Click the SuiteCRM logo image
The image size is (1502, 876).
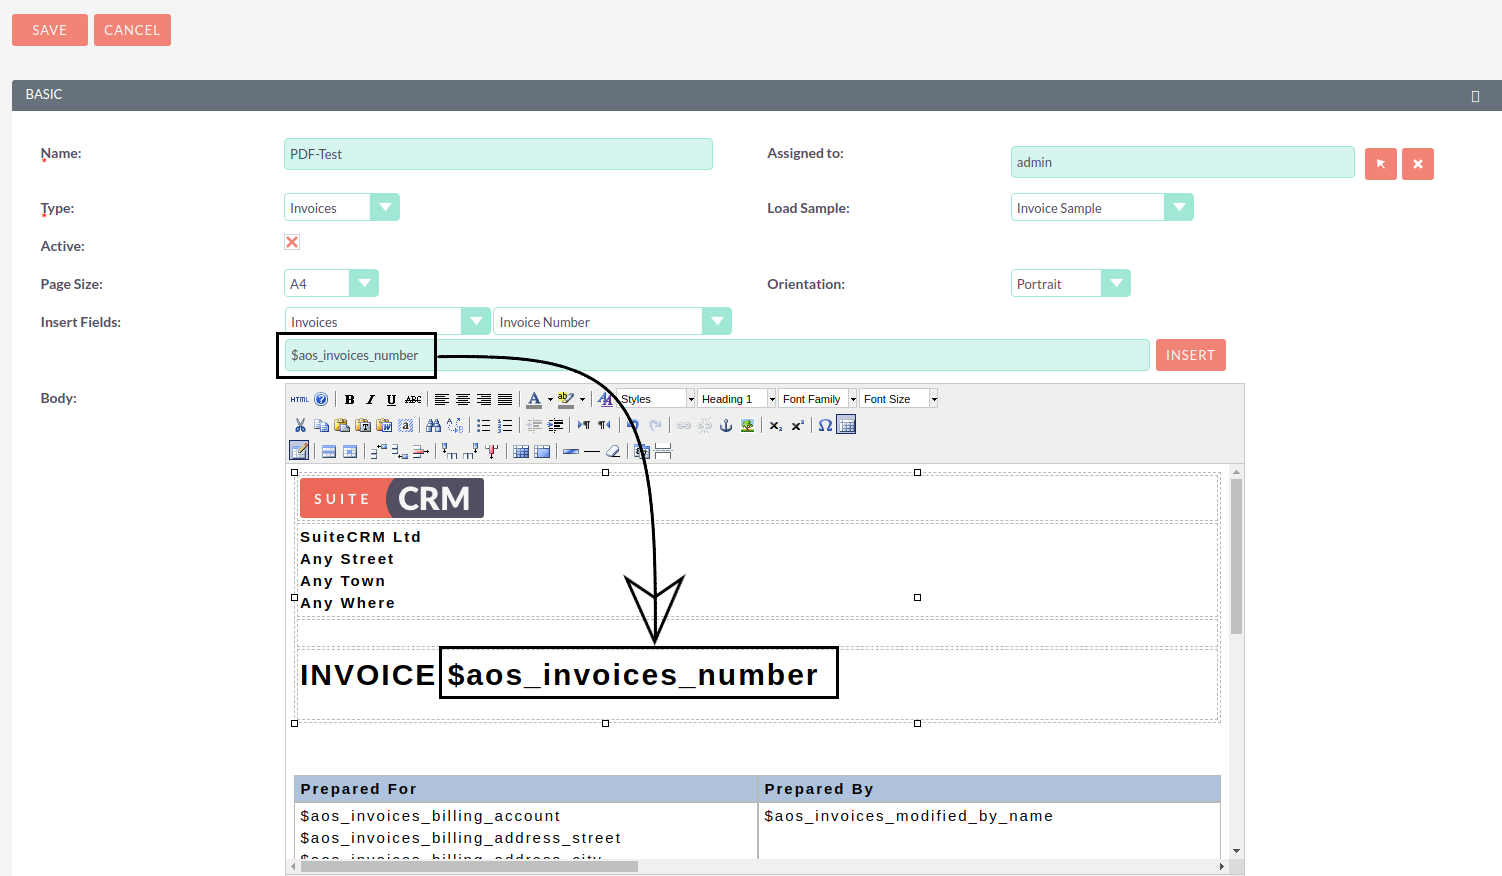pos(392,498)
